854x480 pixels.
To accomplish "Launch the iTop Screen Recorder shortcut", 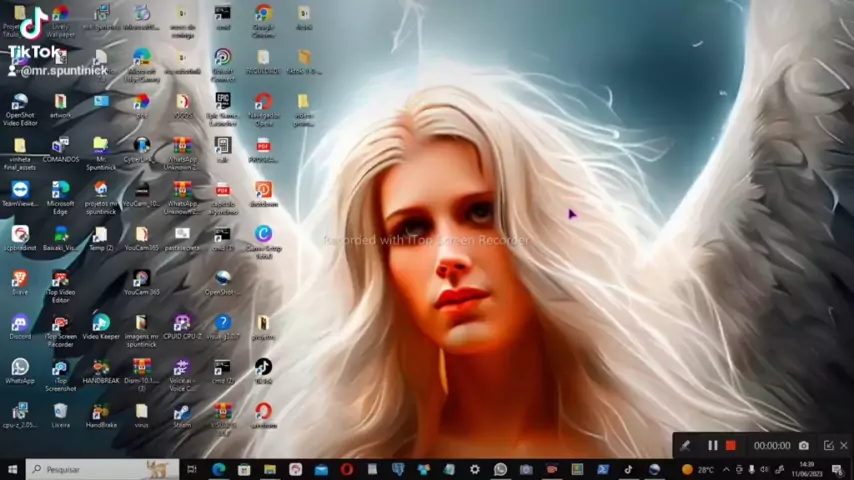I will pyautogui.click(x=60, y=330).
